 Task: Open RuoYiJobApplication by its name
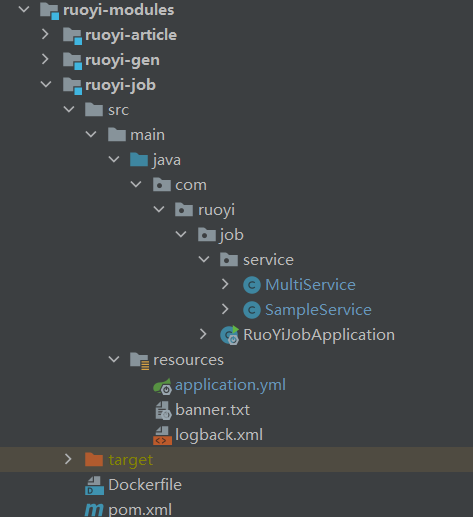click(319, 336)
